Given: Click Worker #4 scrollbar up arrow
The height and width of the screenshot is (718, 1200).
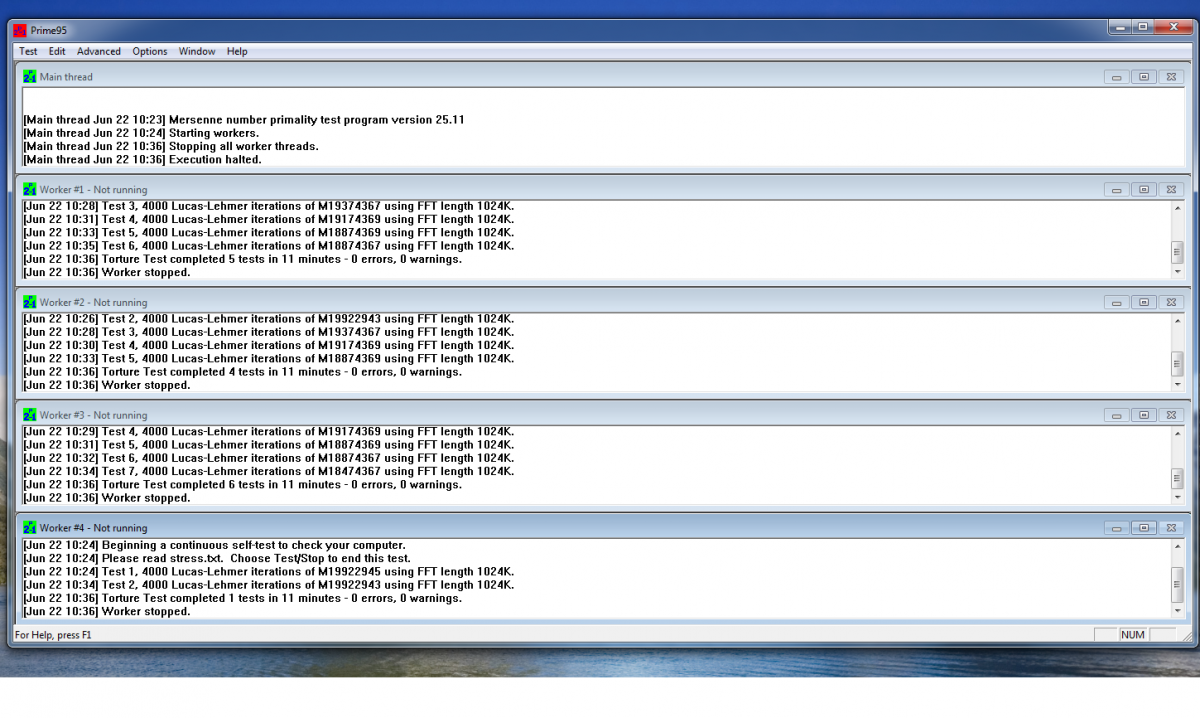Looking at the screenshot, I should pyautogui.click(x=1177, y=546).
